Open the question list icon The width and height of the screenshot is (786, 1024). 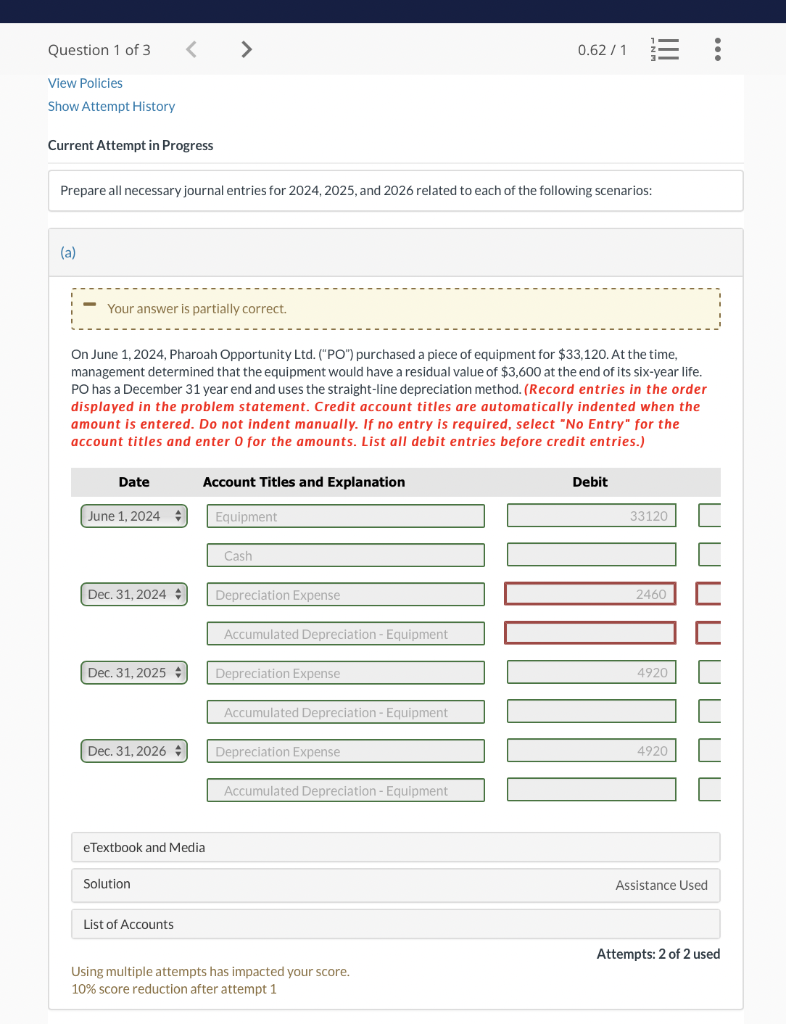(665, 49)
